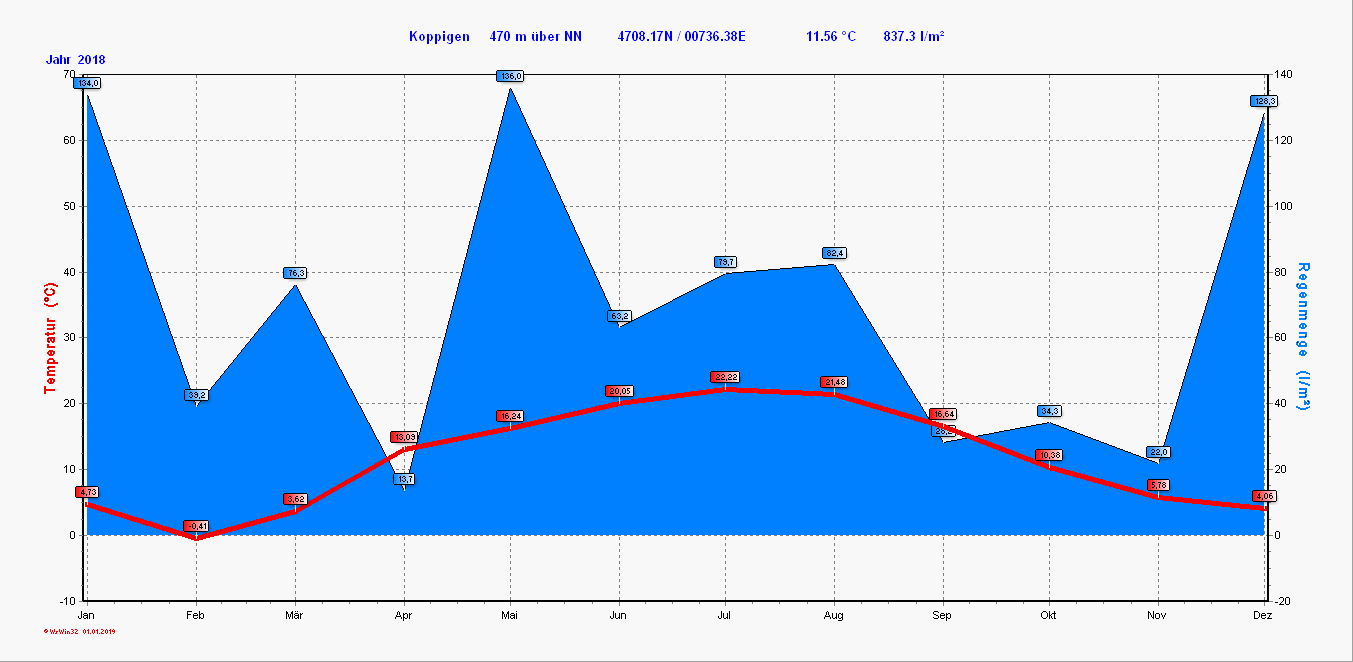This screenshot has width=1353, height=662.
Task: Click the May rainfall label 136,0
Action: tap(510, 76)
